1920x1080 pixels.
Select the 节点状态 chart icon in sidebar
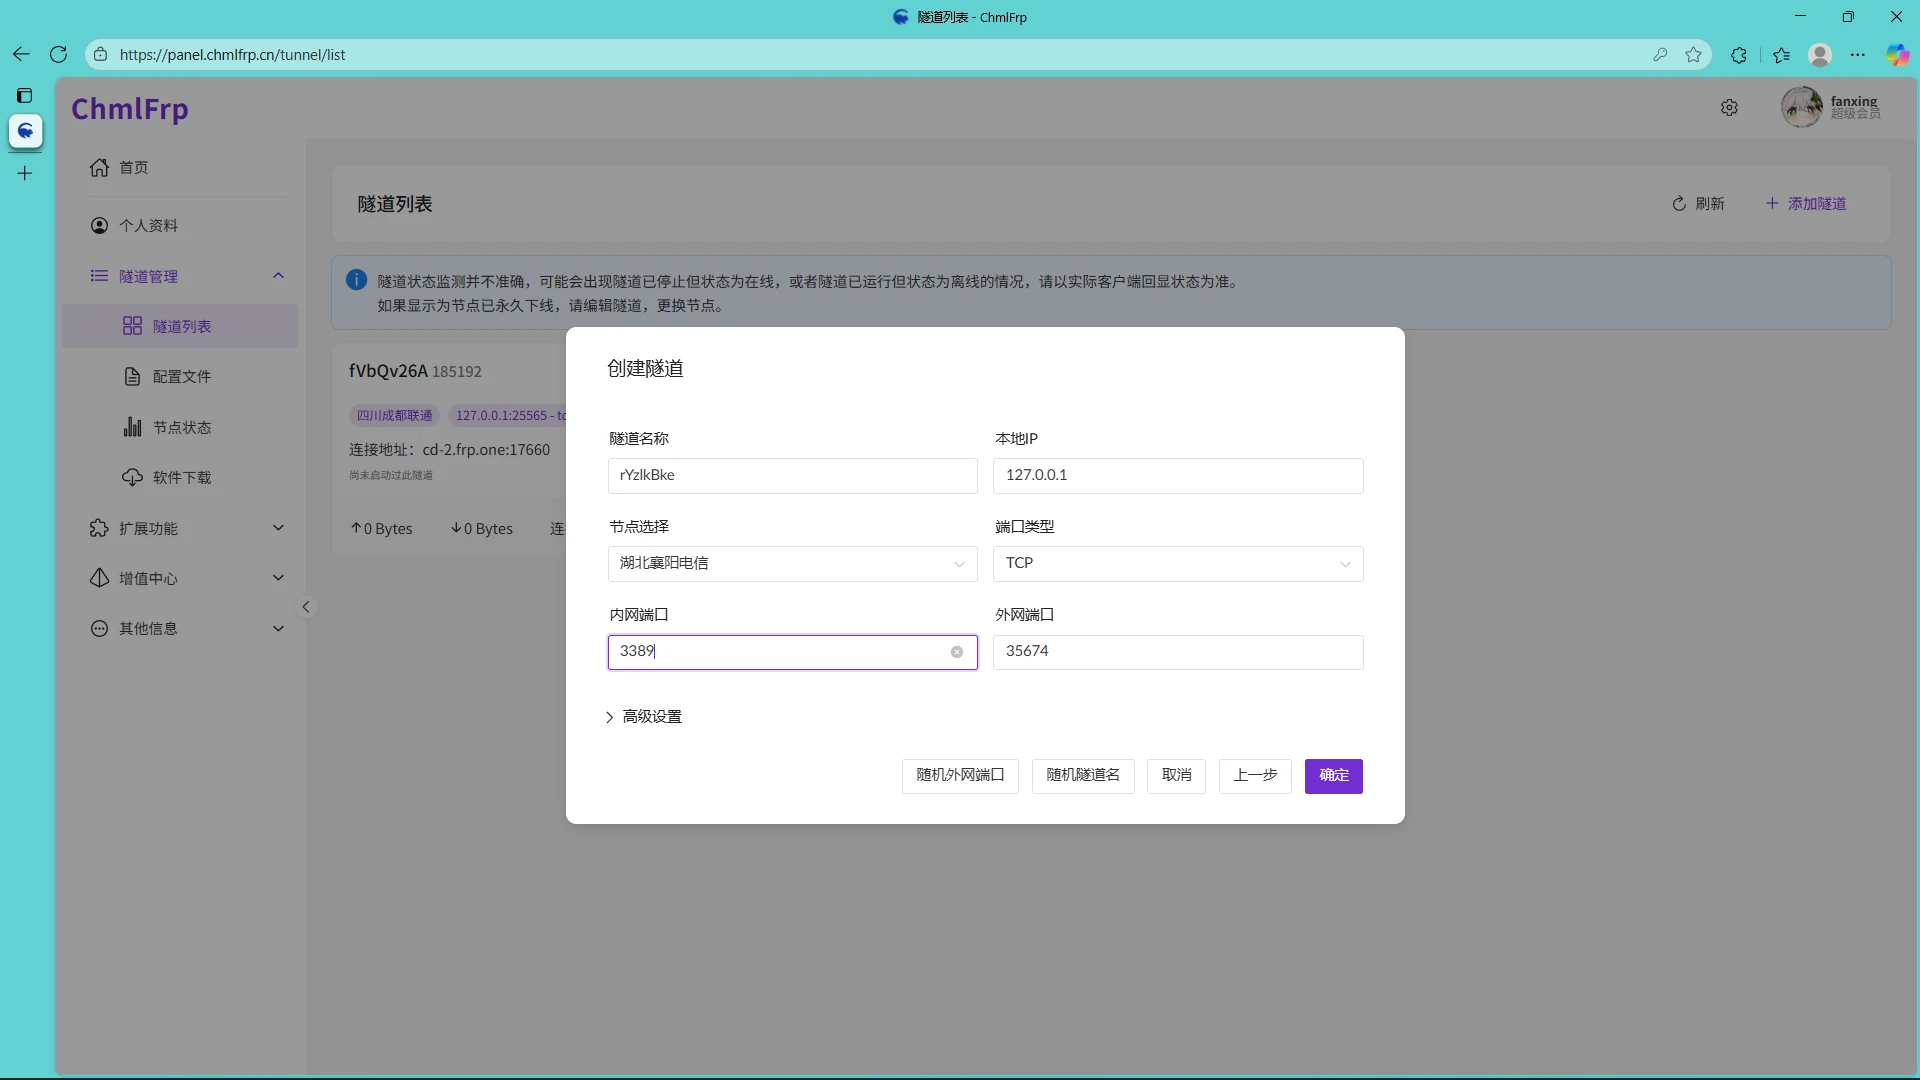coord(133,427)
